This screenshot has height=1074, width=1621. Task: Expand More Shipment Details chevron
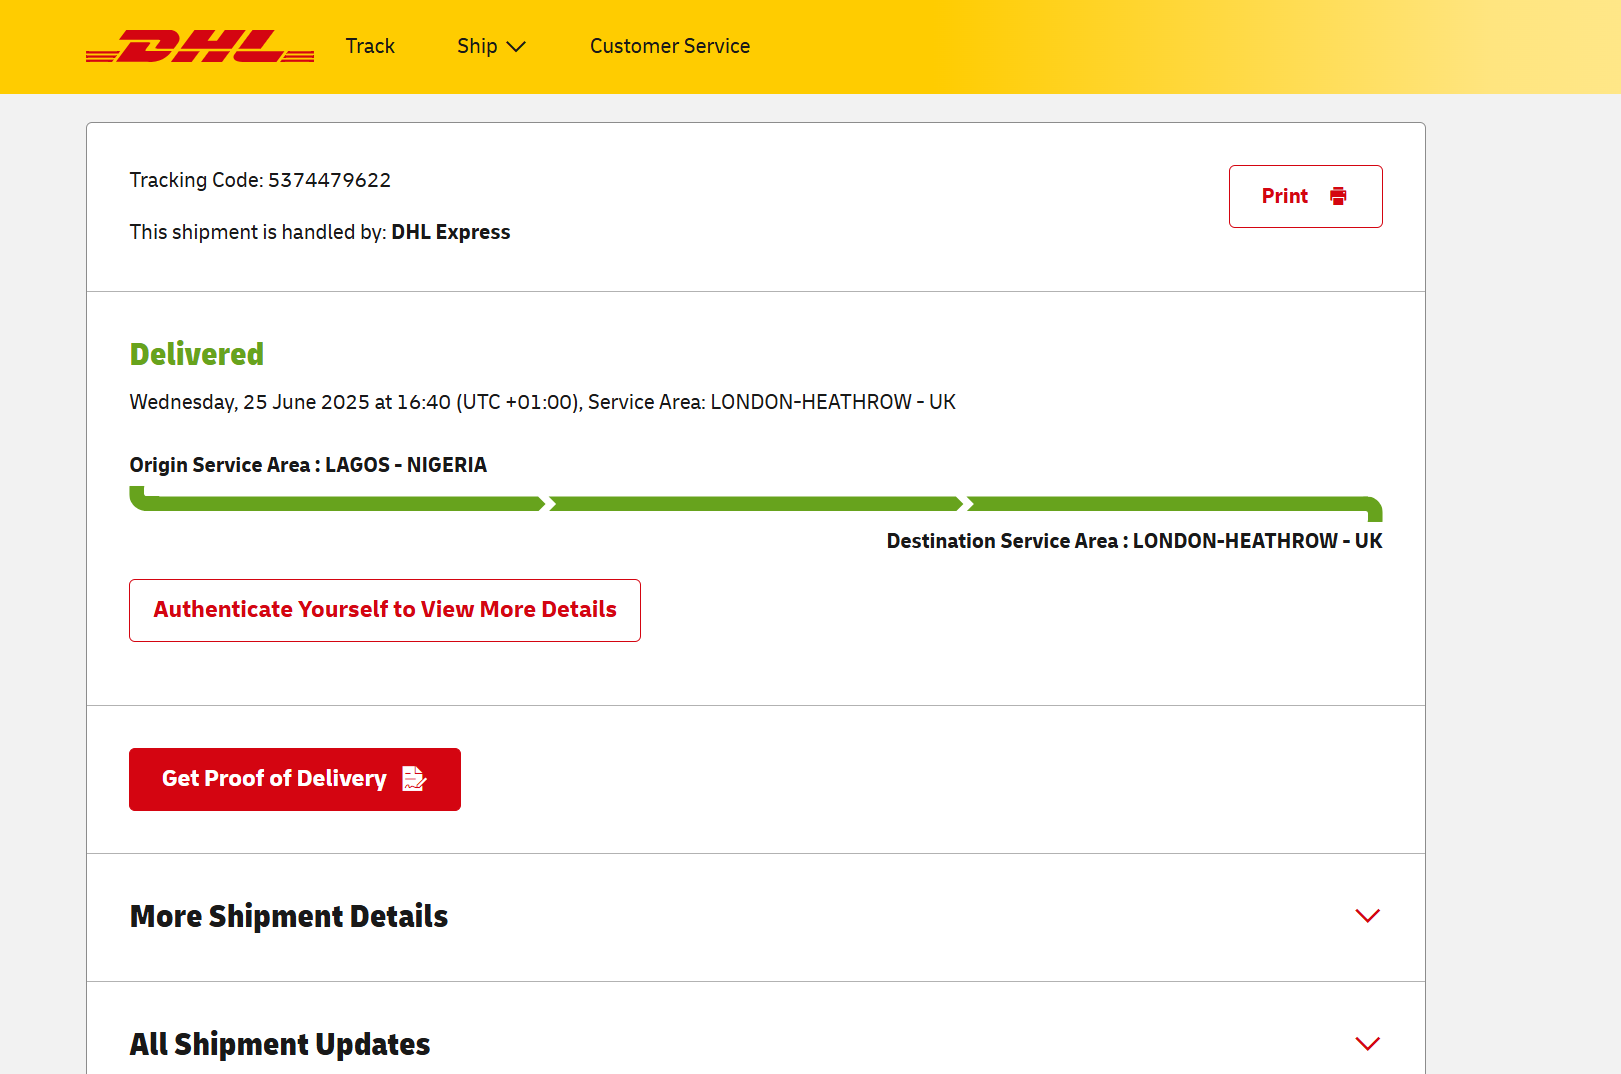click(1367, 916)
